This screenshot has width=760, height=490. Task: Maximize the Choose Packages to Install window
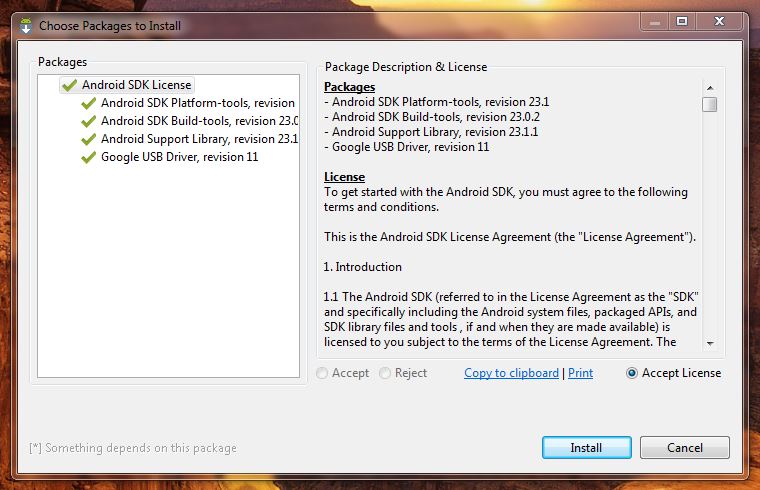(x=682, y=22)
